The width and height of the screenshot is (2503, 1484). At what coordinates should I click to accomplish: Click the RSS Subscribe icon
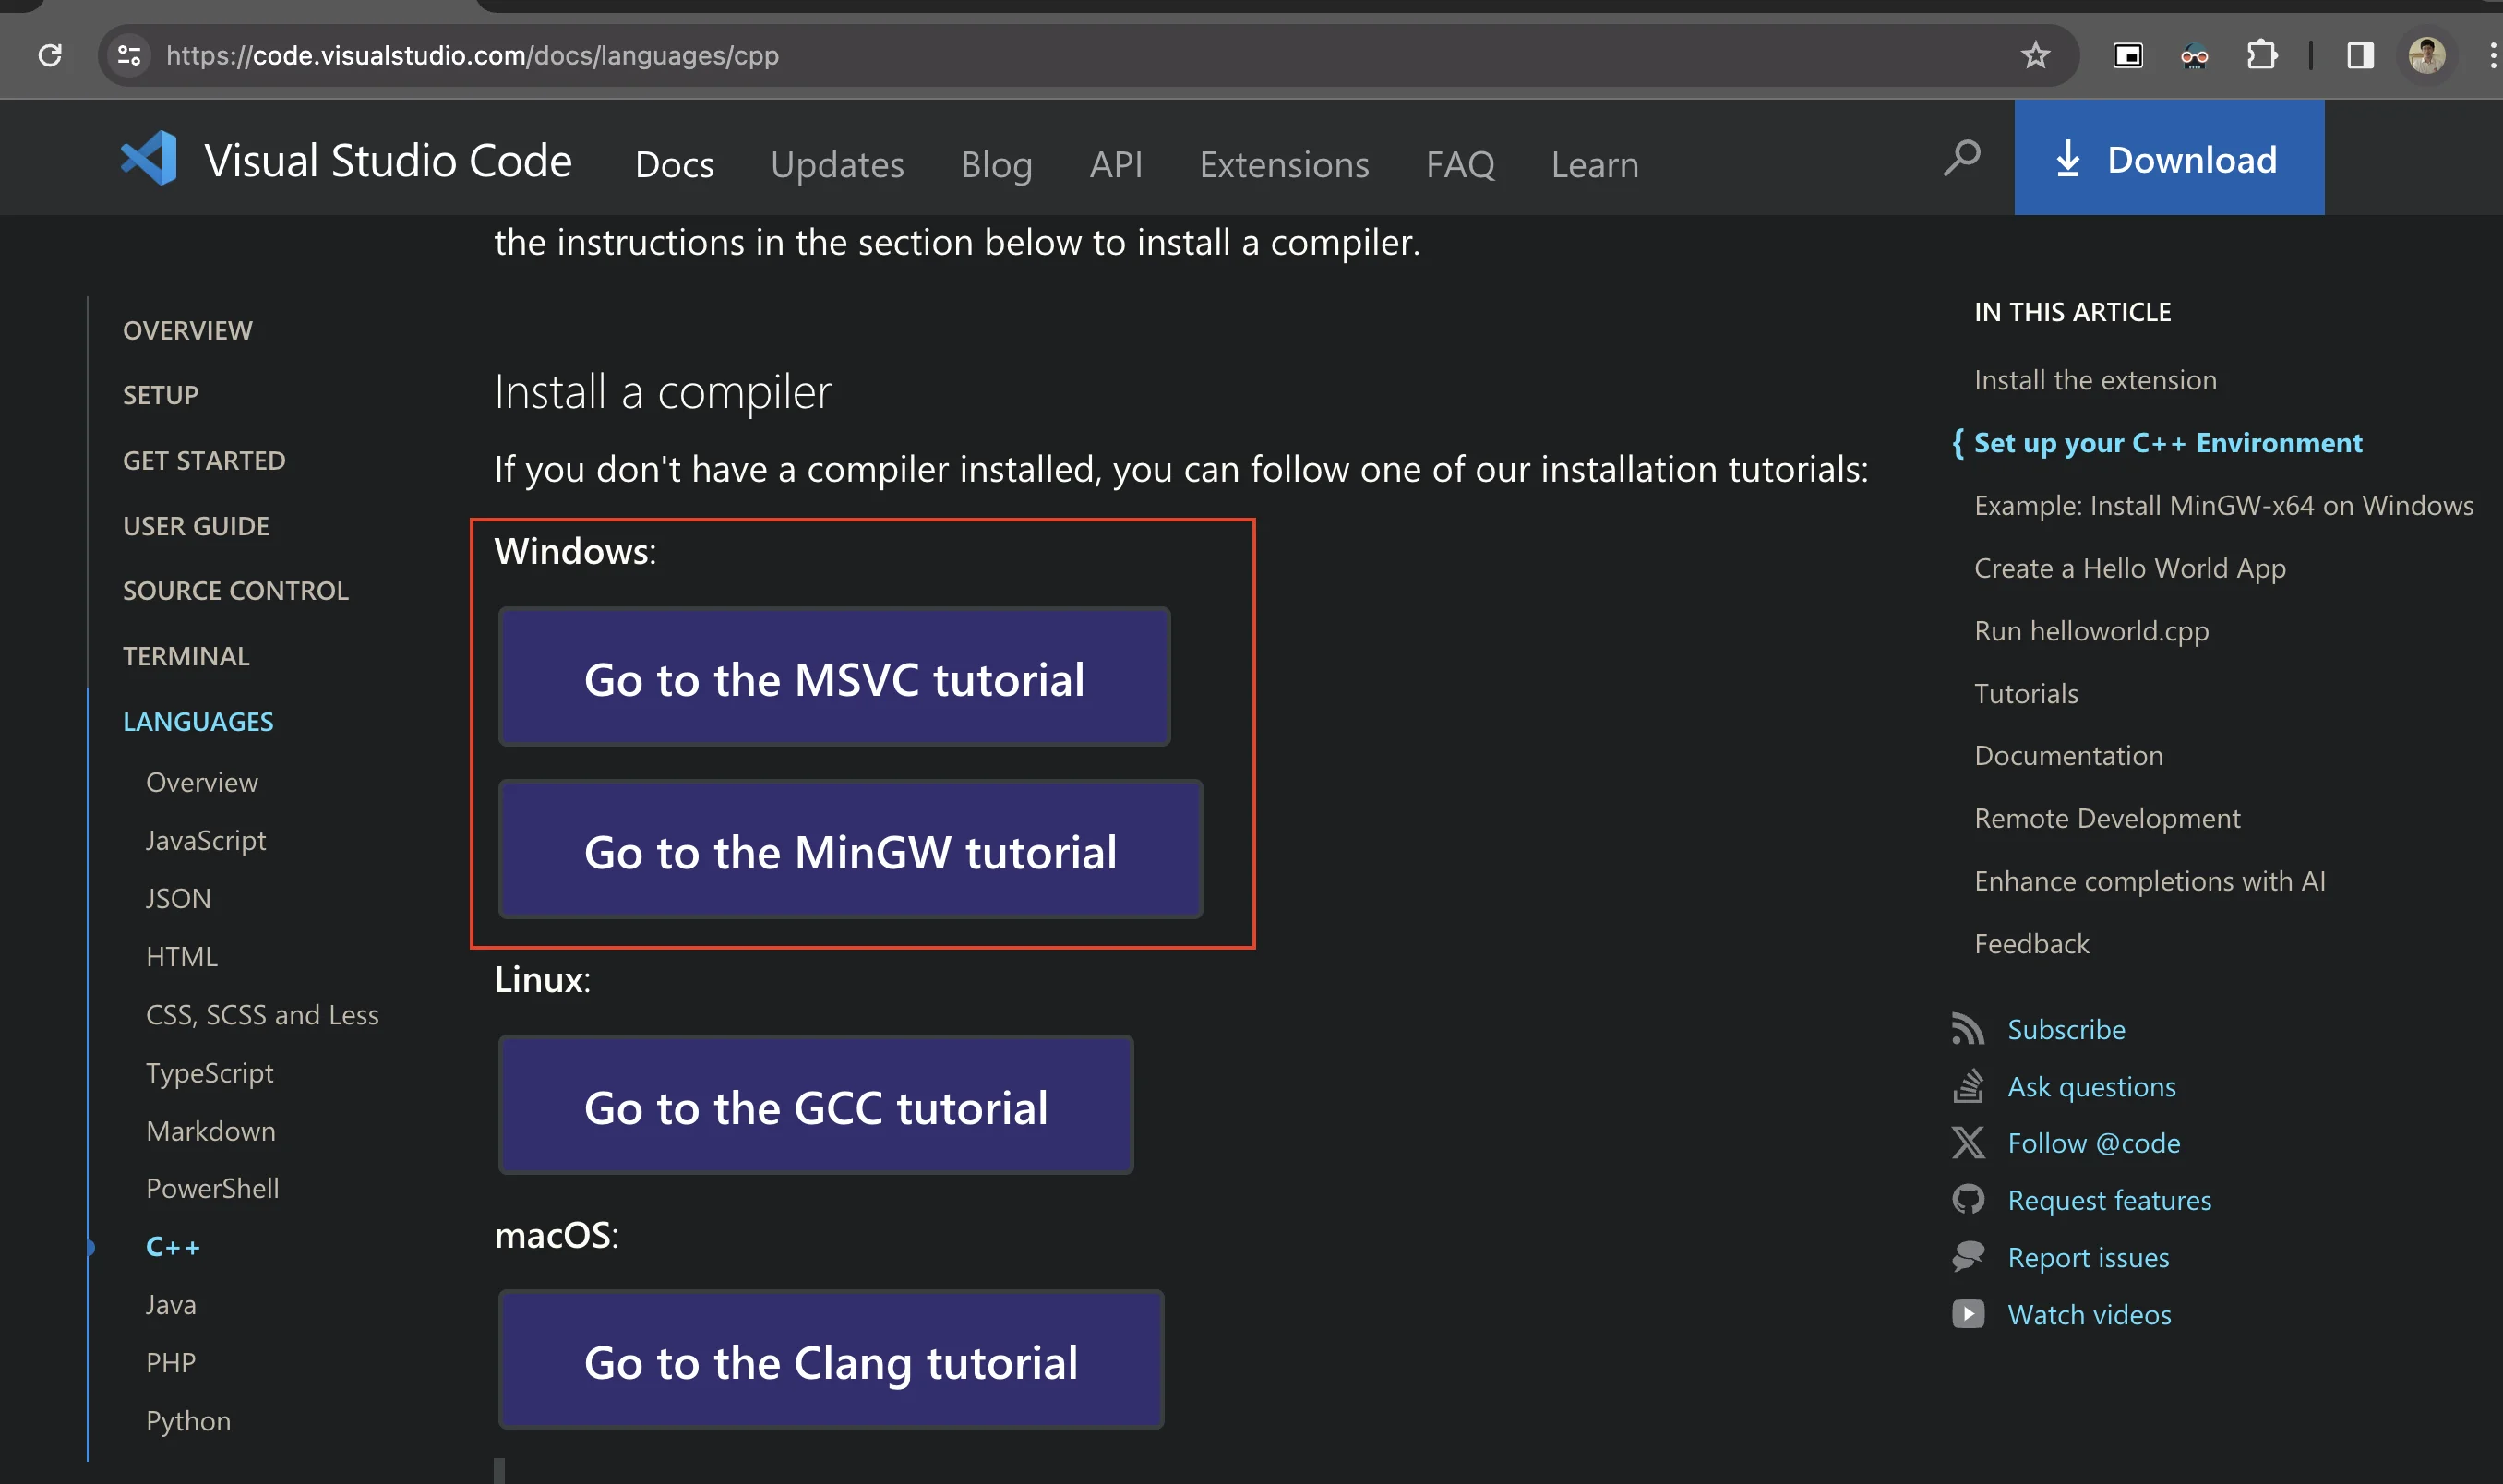point(1967,1029)
